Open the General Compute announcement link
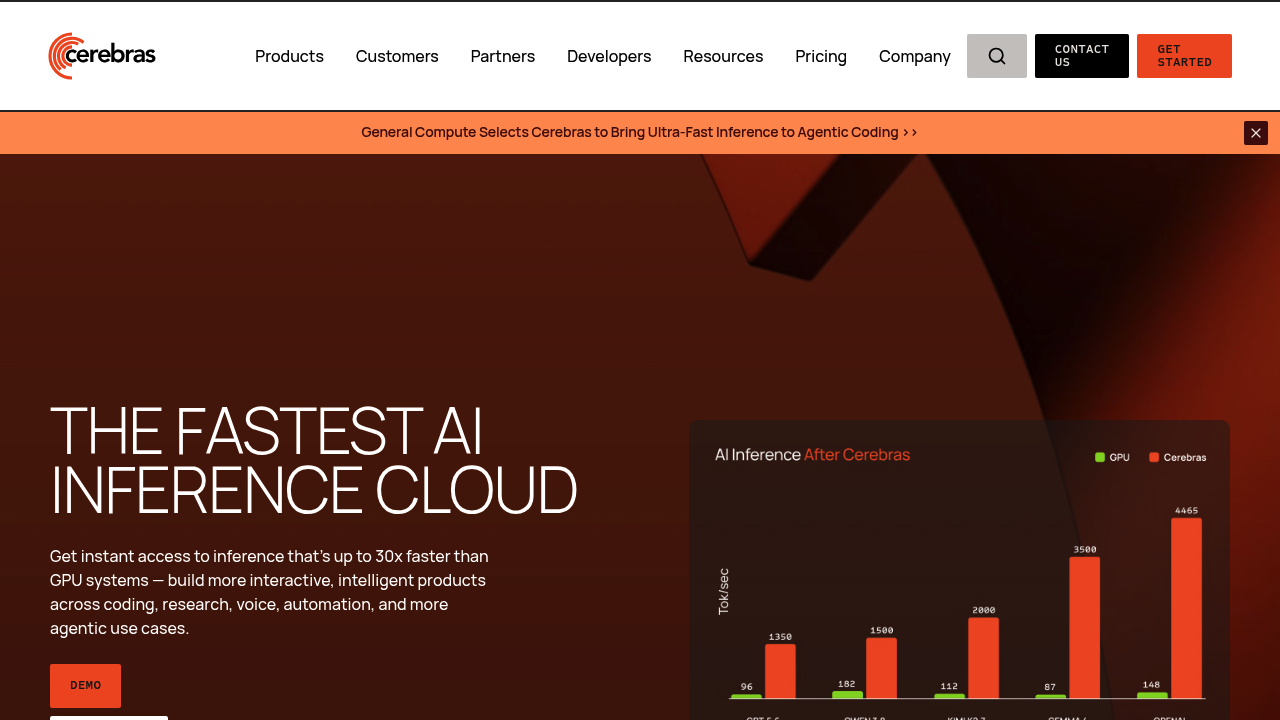The height and width of the screenshot is (720, 1280). pyautogui.click(x=639, y=132)
